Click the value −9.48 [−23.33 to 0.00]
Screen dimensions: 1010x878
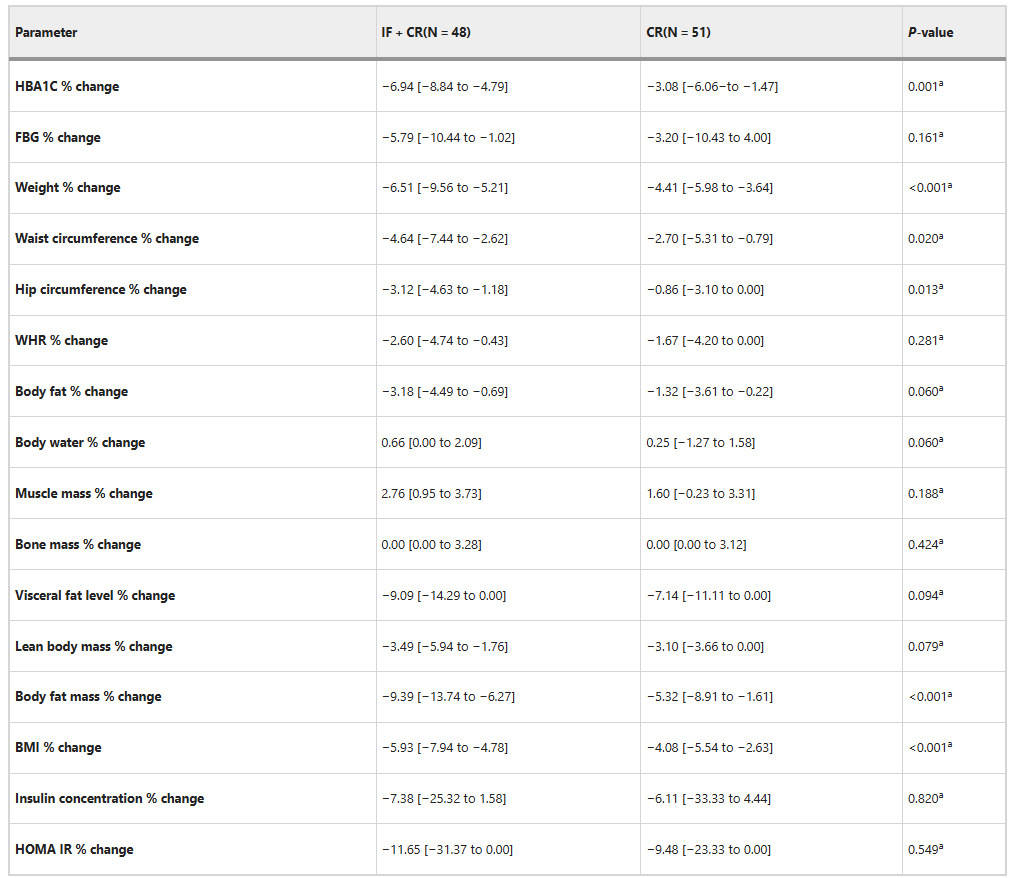coord(709,849)
